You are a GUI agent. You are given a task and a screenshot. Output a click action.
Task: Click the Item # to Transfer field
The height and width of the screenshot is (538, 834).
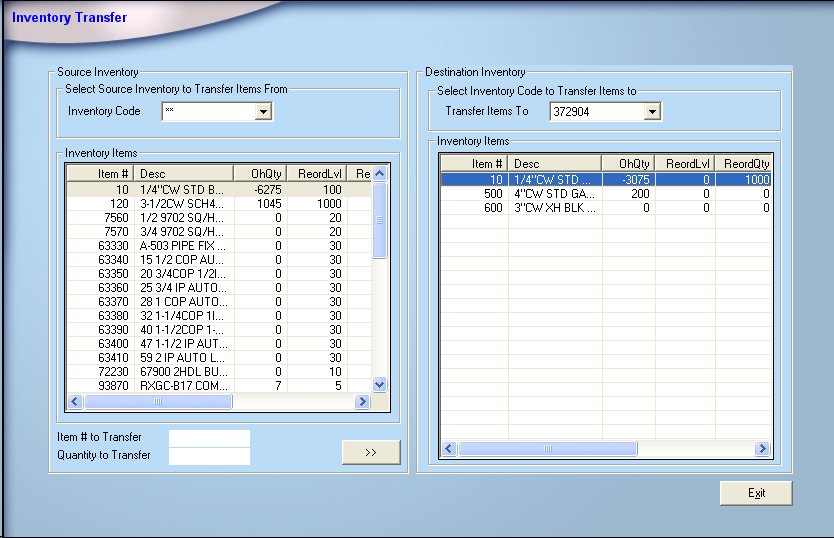coord(209,438)
